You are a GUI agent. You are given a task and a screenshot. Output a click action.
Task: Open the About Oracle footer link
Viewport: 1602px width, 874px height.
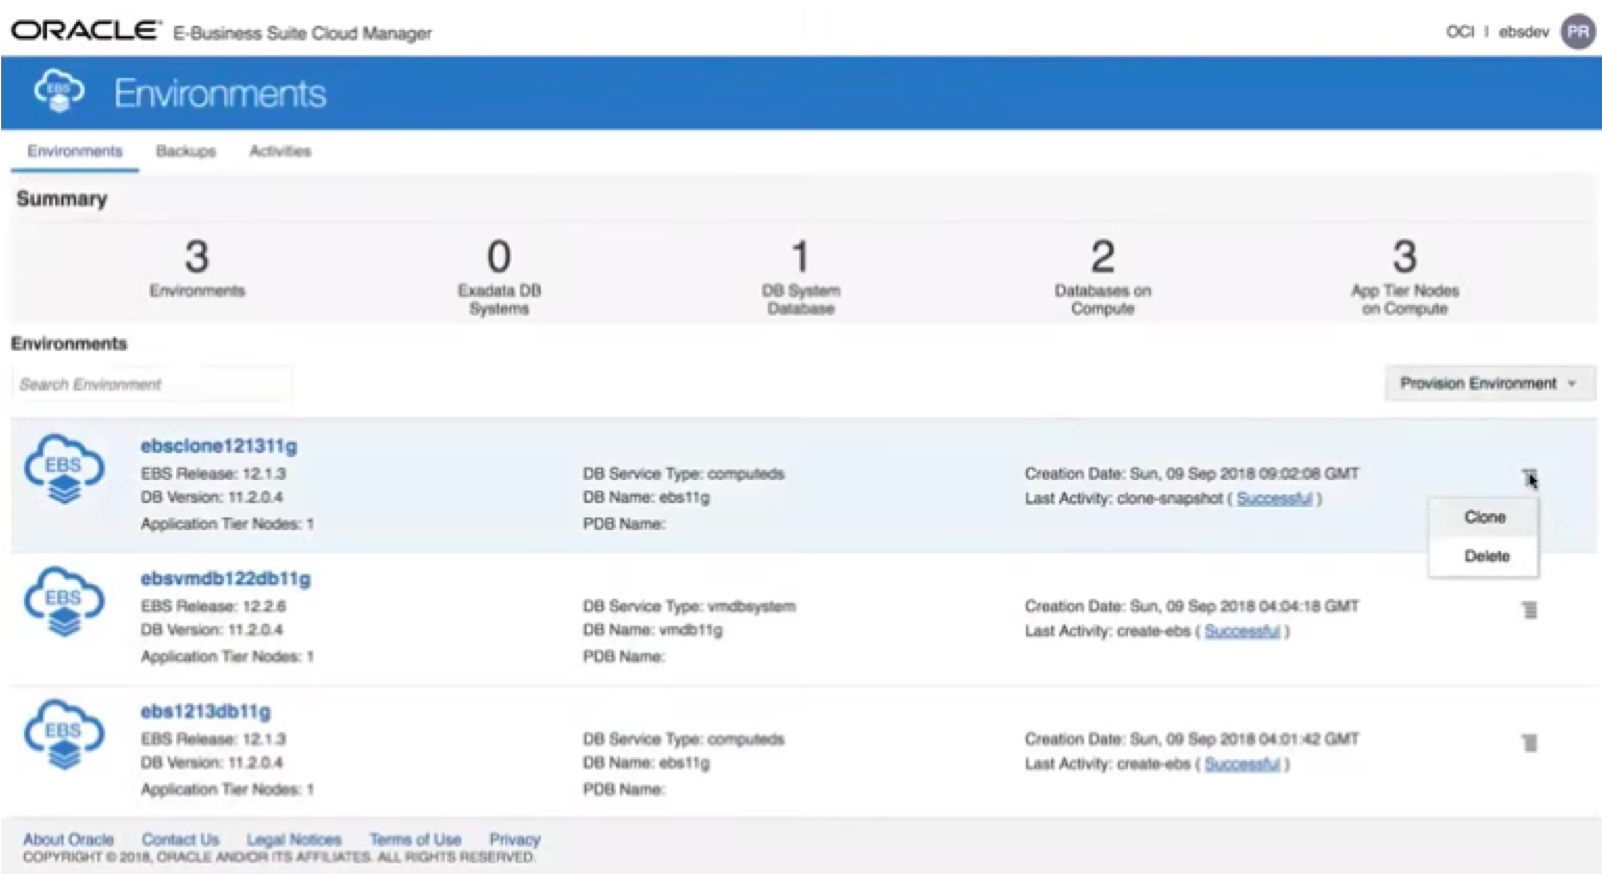[68, 839]
